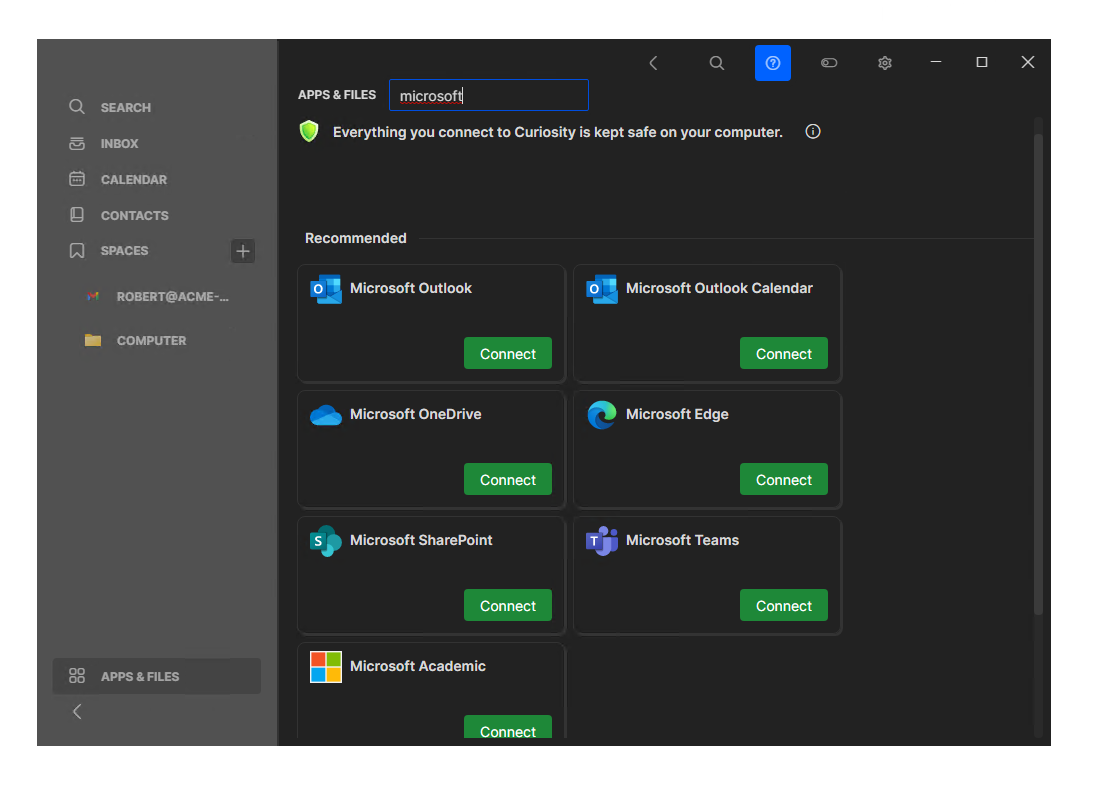
Task: Click the folder icon beside Computer
Action: [93, 340]
